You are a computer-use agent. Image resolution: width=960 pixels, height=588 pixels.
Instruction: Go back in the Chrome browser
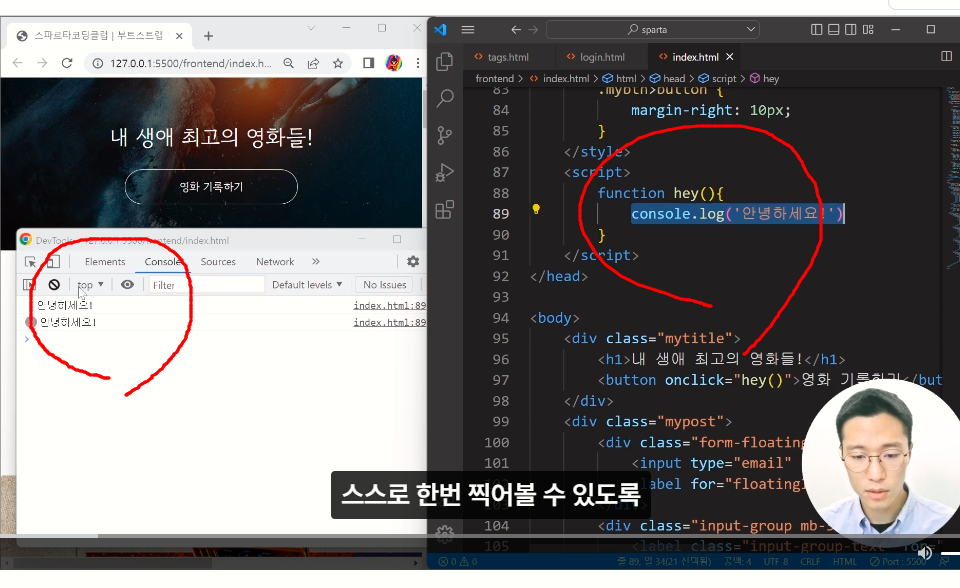click(x=18, y=63)
